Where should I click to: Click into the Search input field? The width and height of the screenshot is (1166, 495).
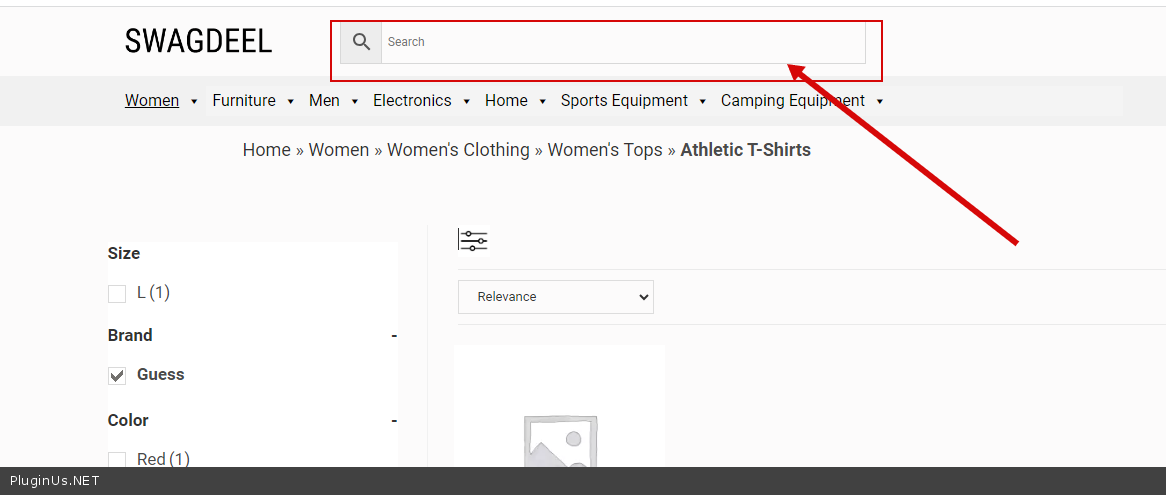(622, 42)
